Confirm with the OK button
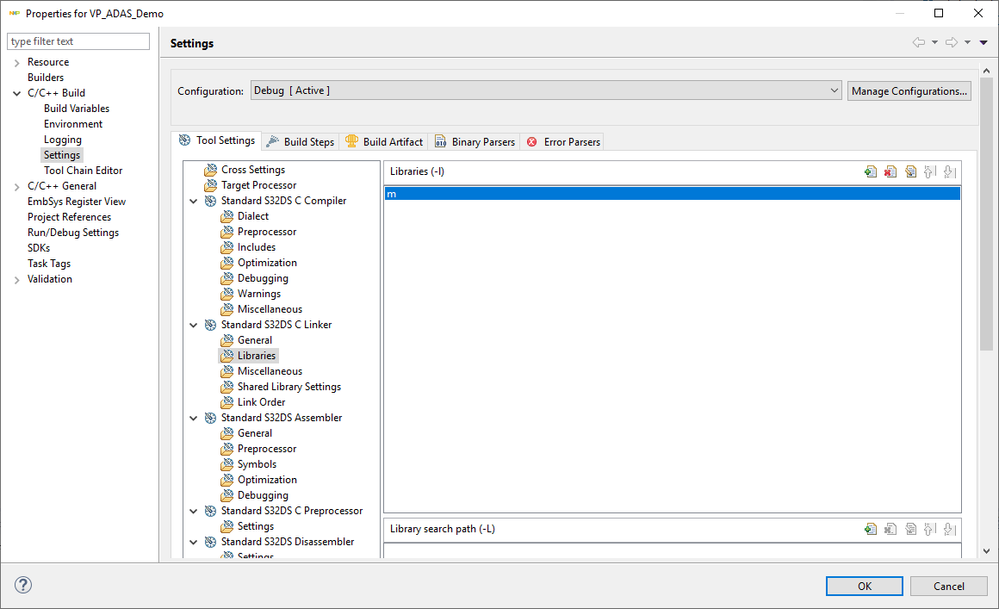Screen dimensions: 999x609 pyautogui.click(x=864, y=586)
